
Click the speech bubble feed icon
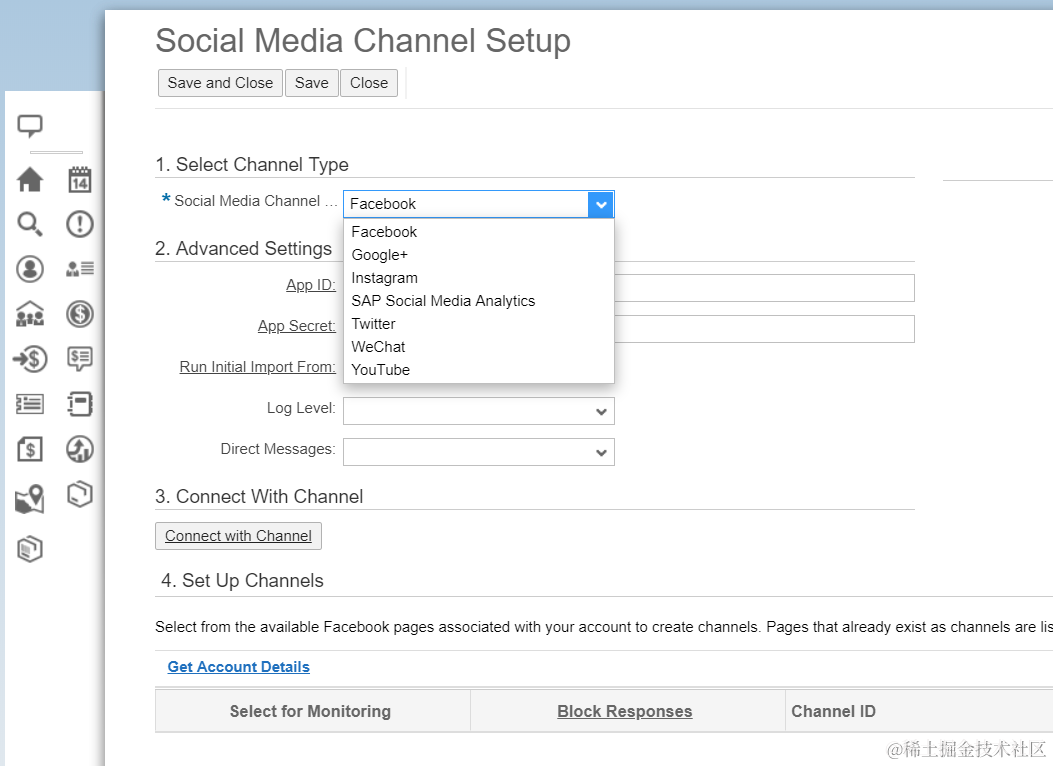click(x=30, y=126)
